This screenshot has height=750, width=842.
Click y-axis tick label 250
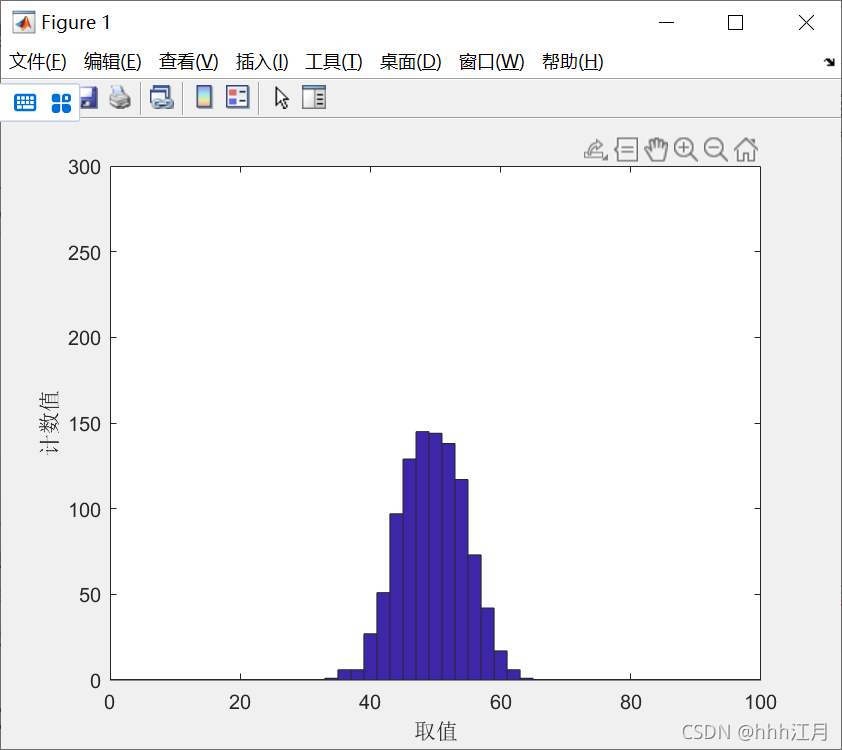84,253
